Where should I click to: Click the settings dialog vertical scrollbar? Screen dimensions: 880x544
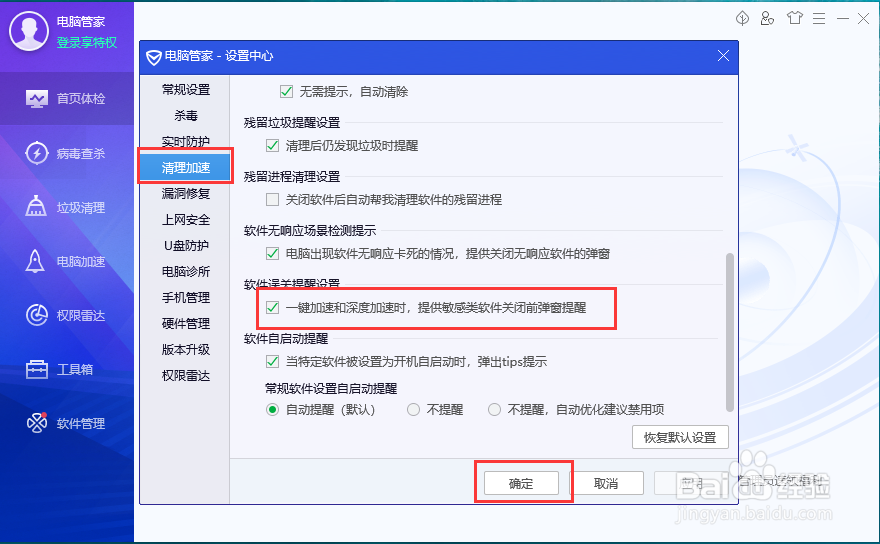point(730,332)
